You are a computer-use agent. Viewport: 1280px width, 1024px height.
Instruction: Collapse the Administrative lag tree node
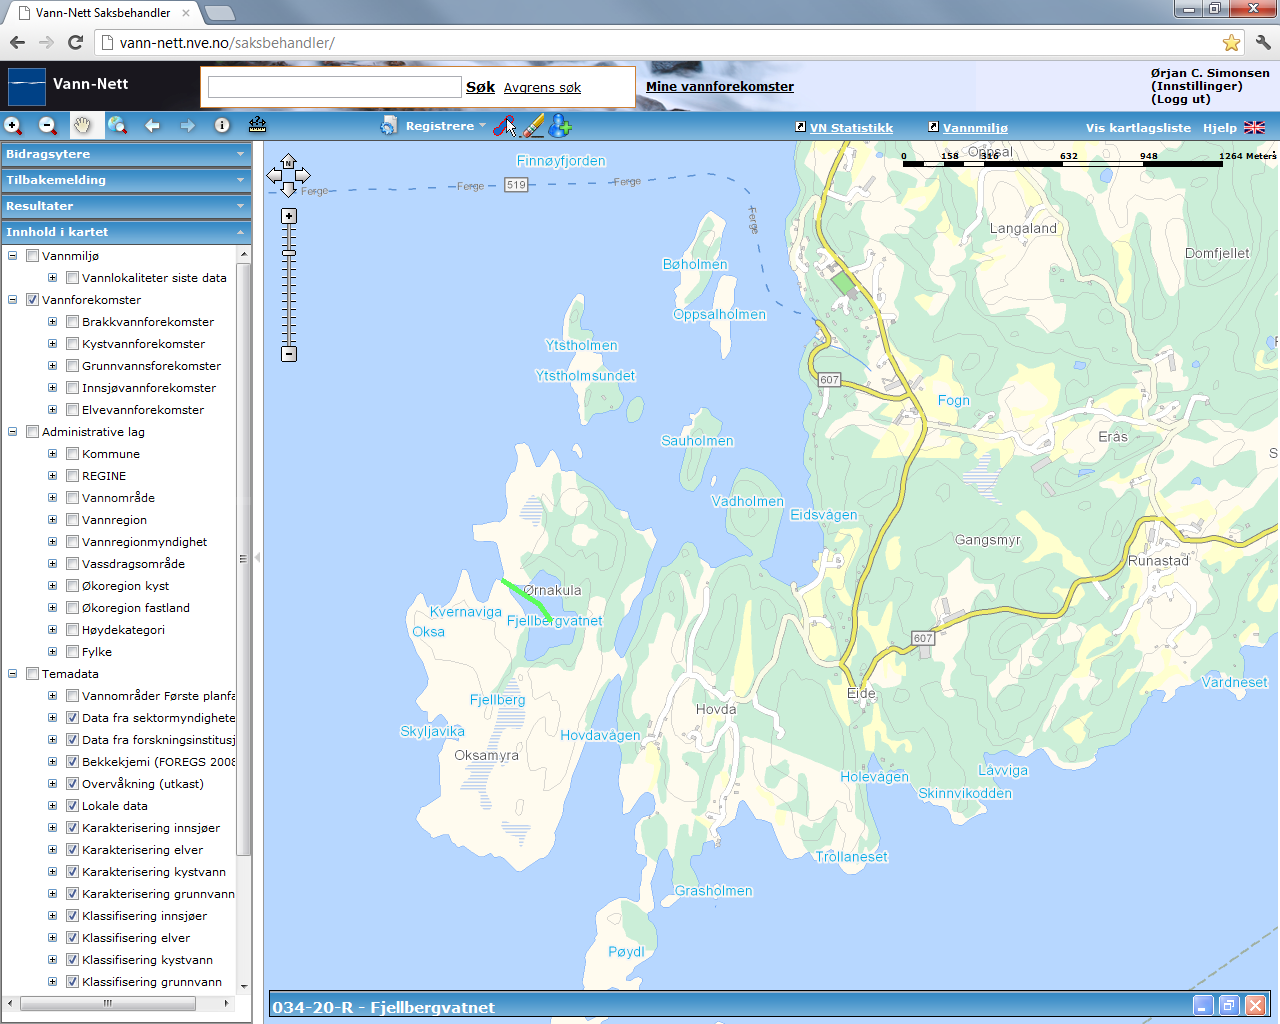13,432
